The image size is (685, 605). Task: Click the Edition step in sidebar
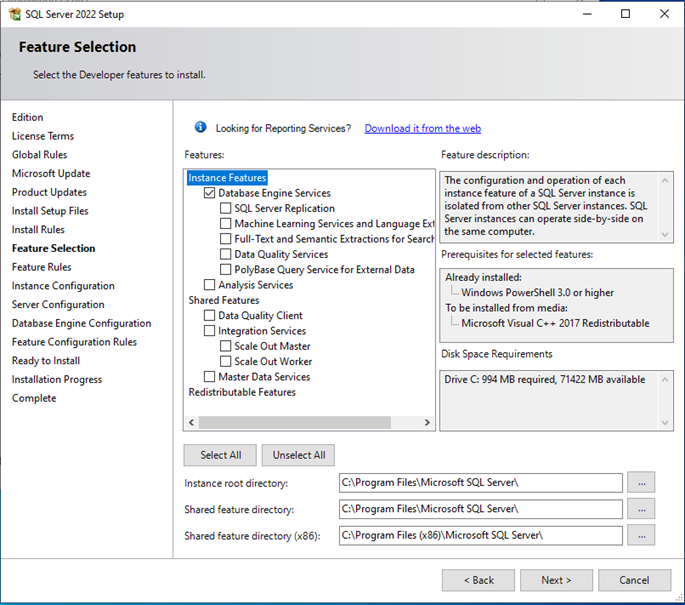pyautogui.click(x=28, y=117)
